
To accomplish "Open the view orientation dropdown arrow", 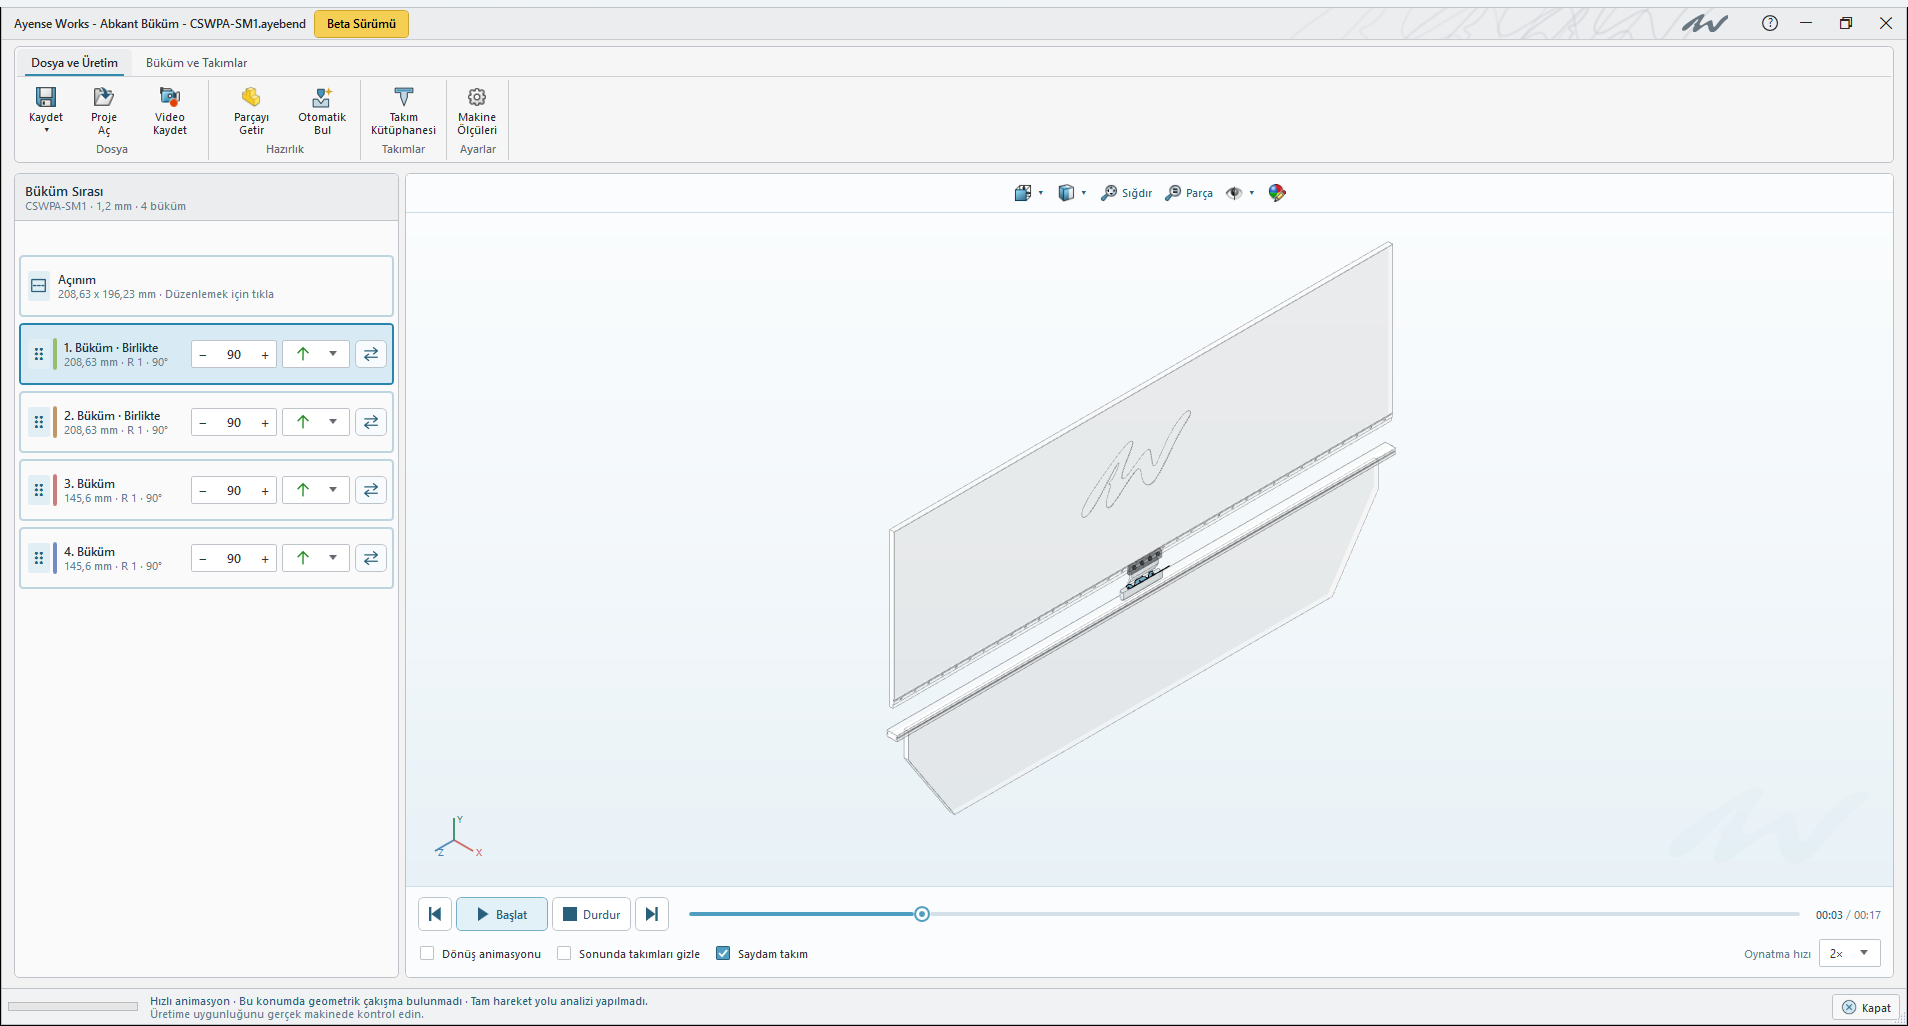I will [x=1041, y=193].
